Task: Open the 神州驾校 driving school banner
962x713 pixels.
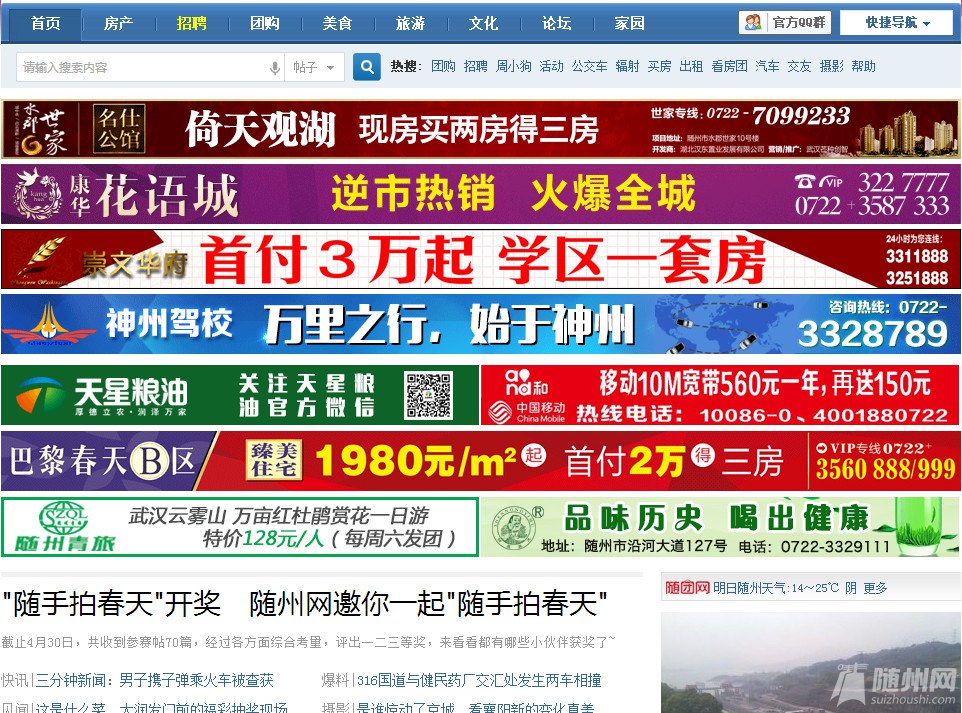Action: pos(480,324)
